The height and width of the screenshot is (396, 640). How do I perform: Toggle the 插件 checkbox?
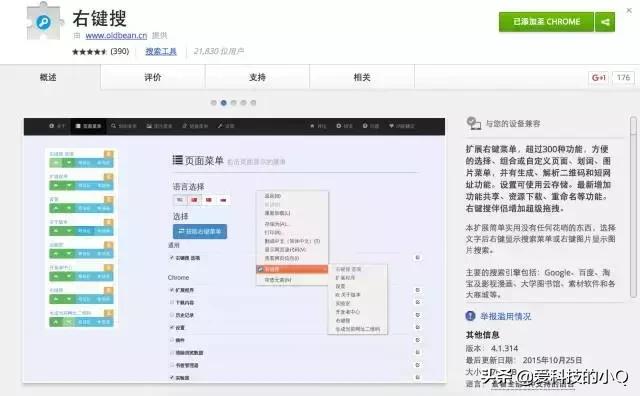[x=172, y=340]
